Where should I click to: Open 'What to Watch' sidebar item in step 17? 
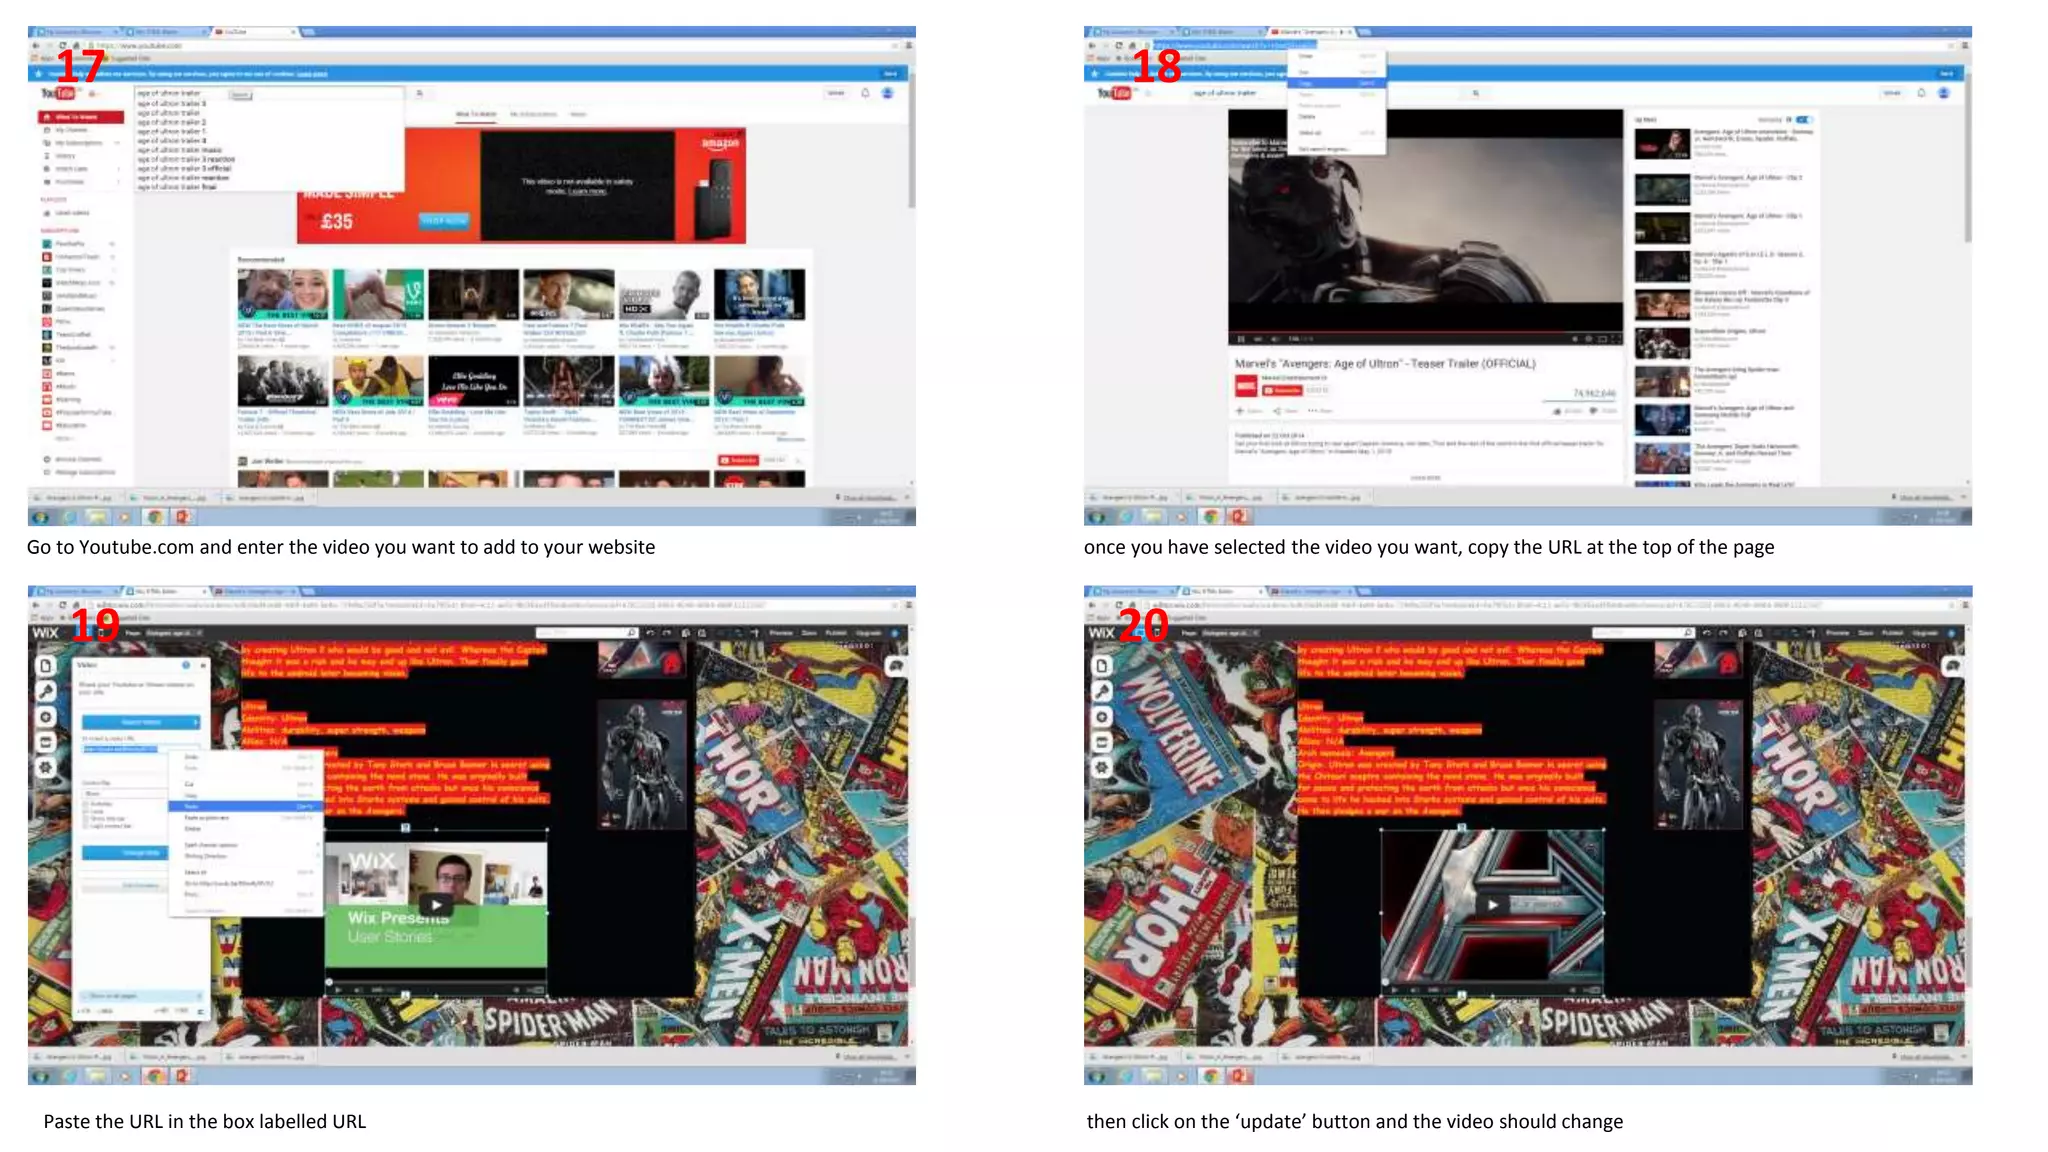(81, 117)
